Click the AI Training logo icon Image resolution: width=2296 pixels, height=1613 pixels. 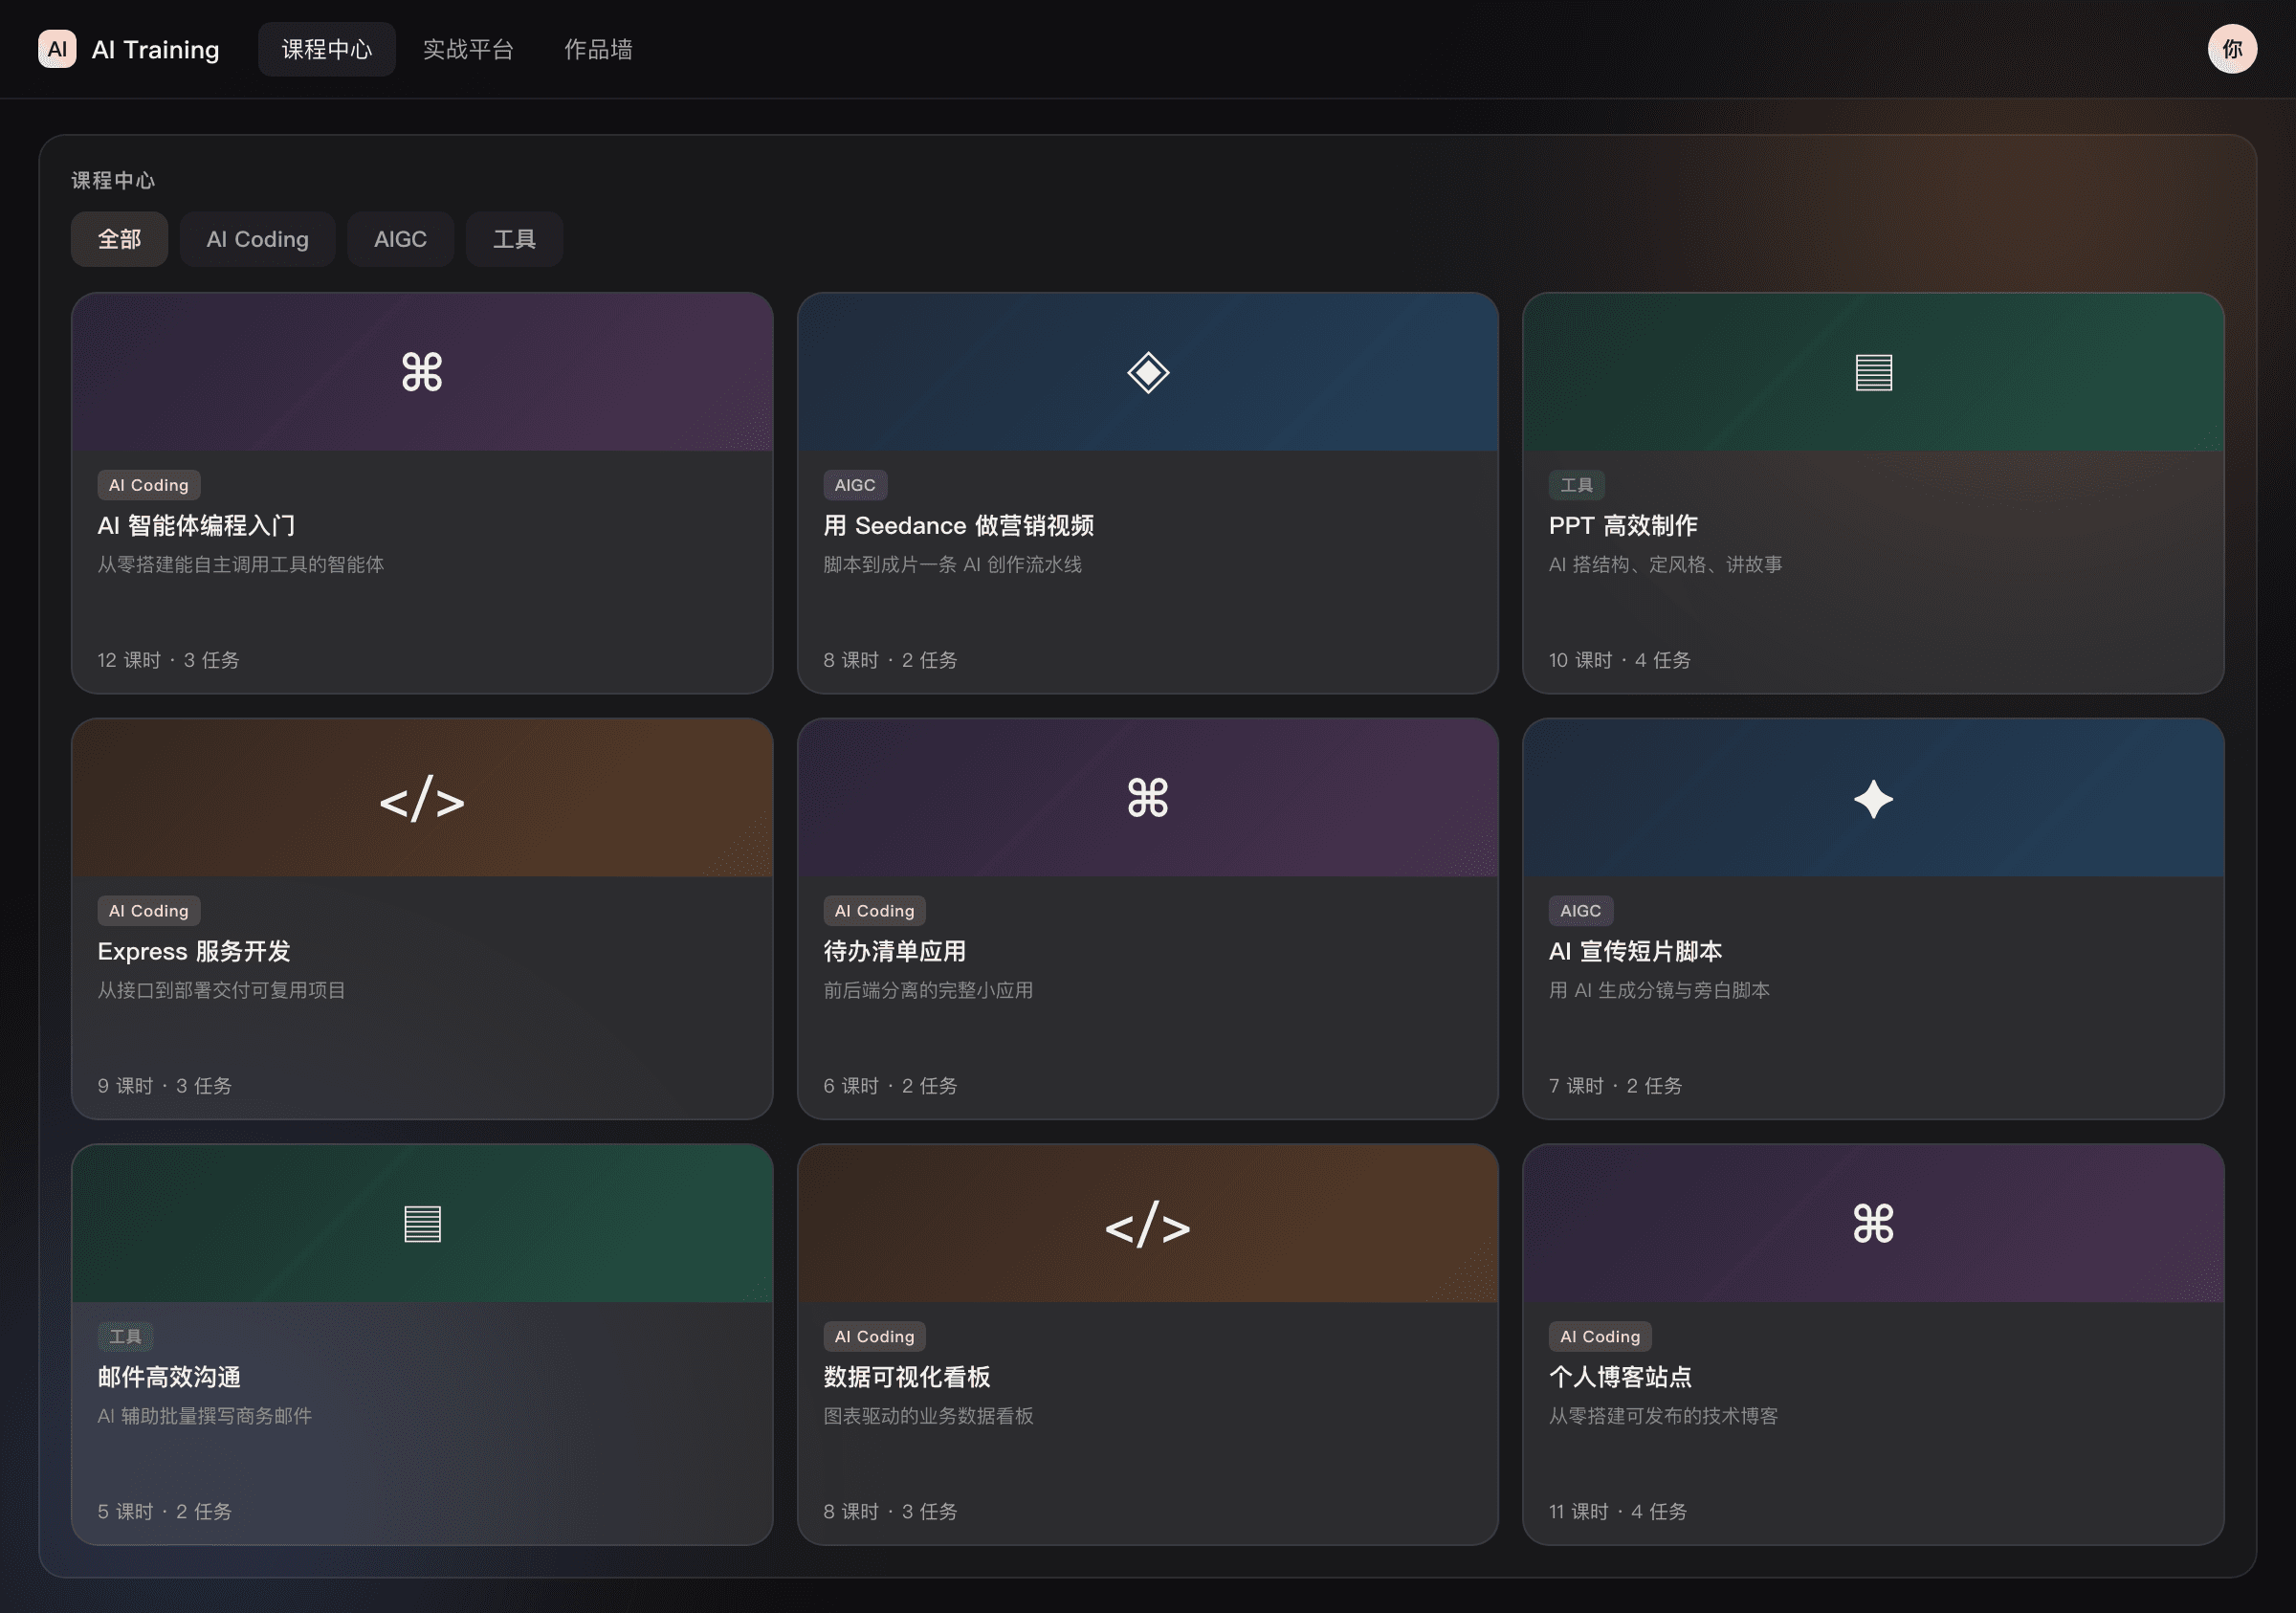point(57,49)
